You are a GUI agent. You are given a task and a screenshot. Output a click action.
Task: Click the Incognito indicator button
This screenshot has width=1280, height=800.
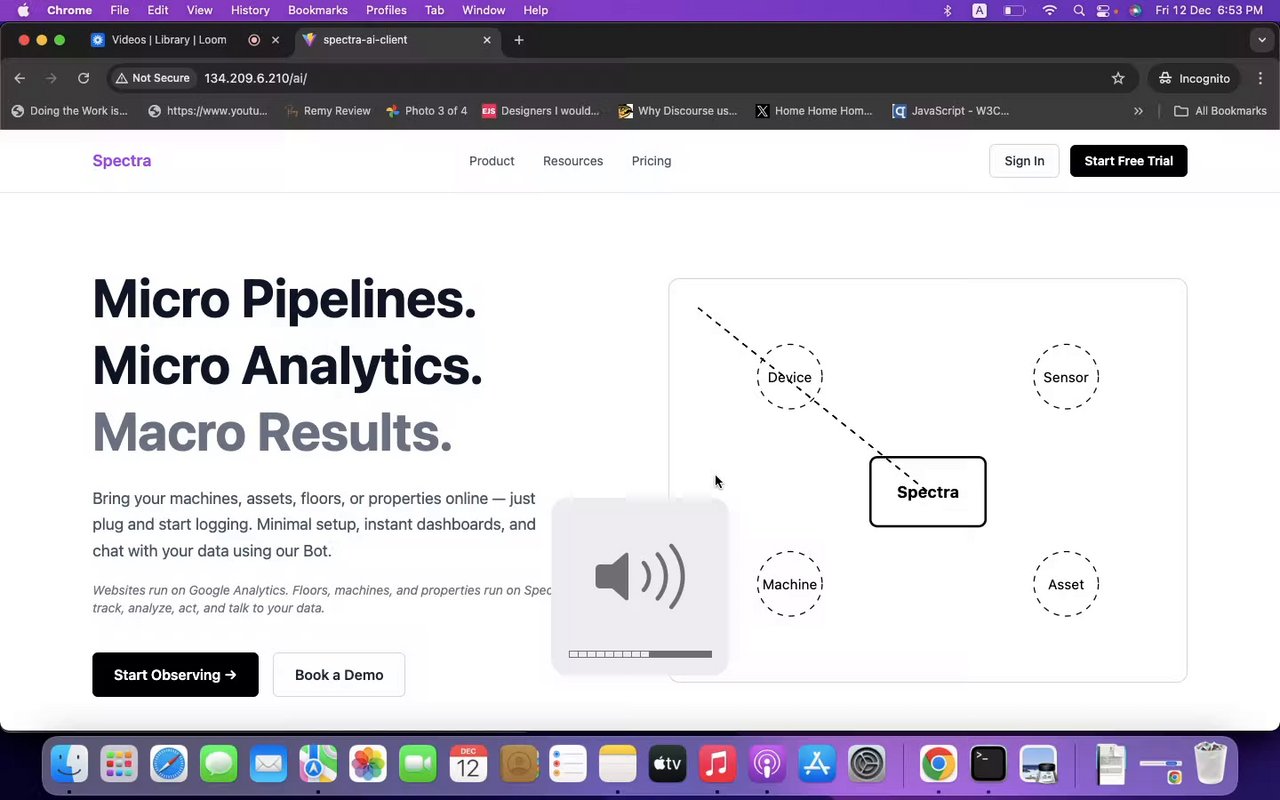1194,78
